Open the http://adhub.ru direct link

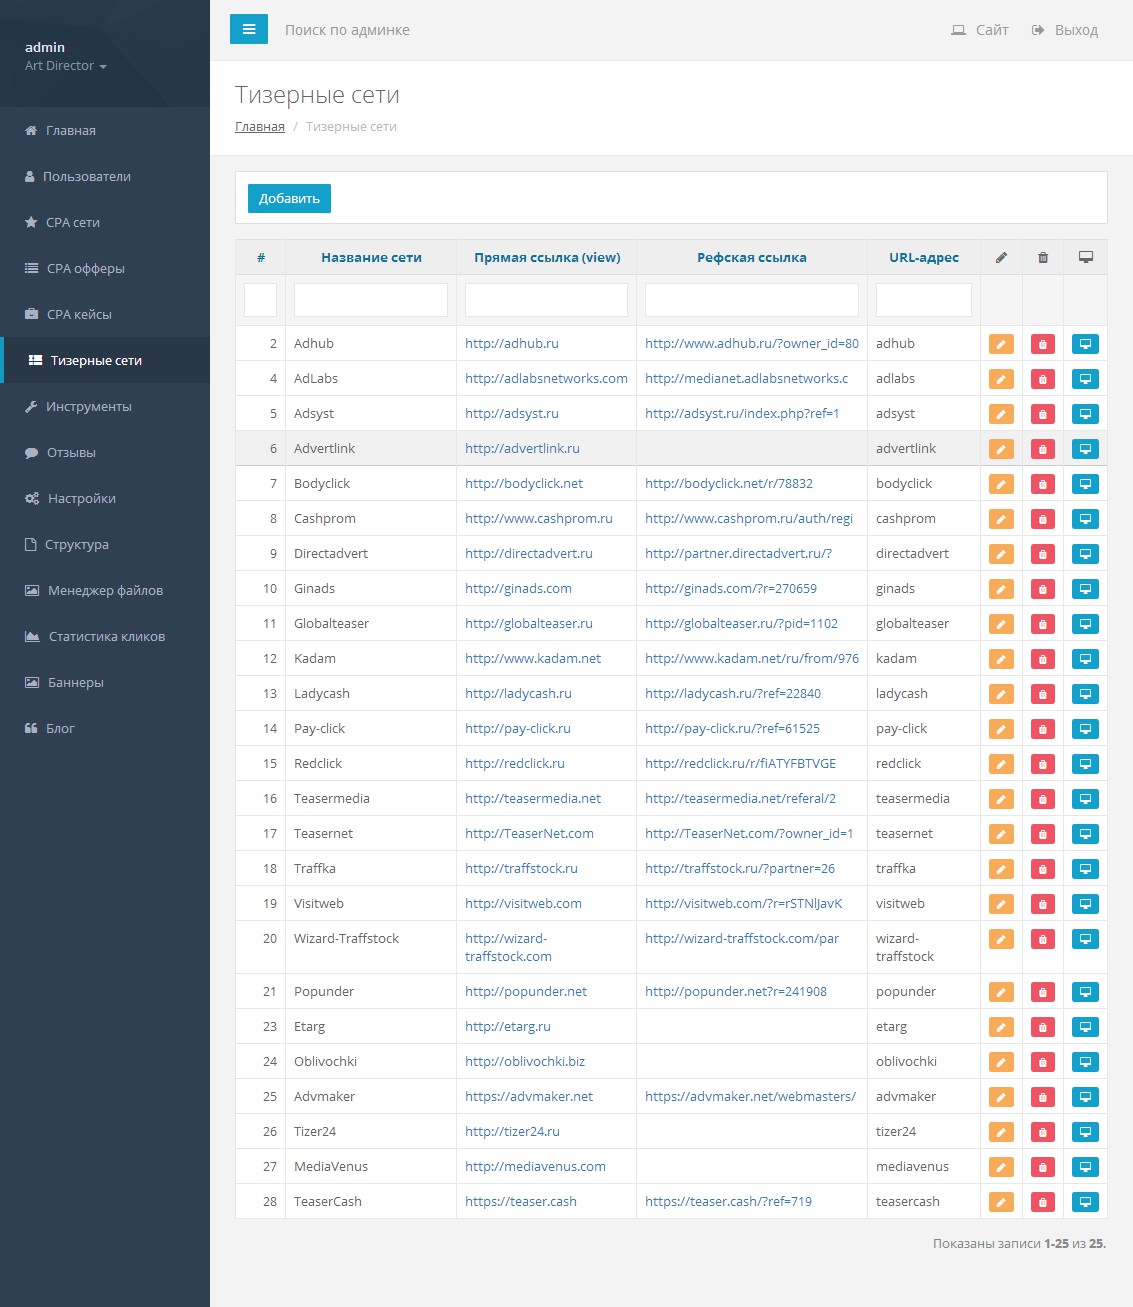[x=512, y=343]
